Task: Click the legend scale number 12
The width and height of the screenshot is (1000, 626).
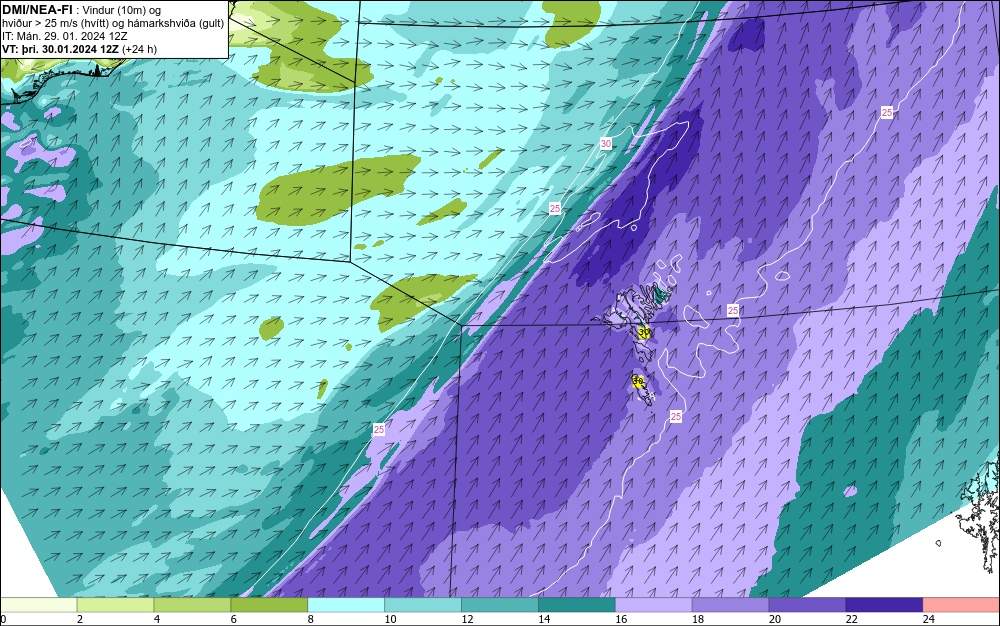Action: click(467, 619)
